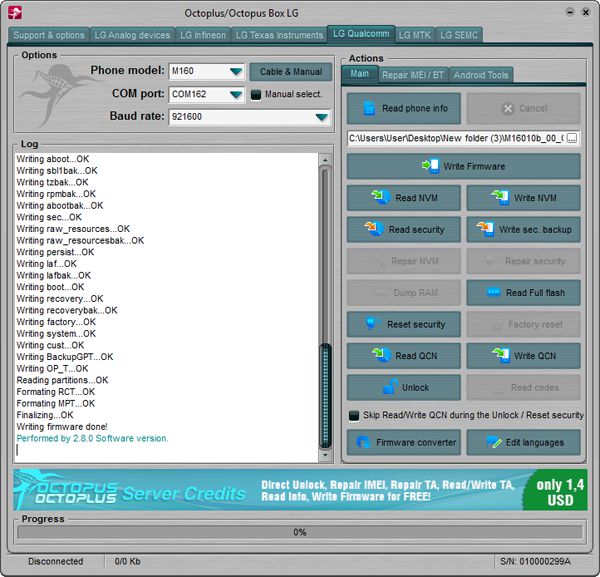600x577 pixels.
Task: Click the Unlock padlock icon
Action: click(390, 387)
